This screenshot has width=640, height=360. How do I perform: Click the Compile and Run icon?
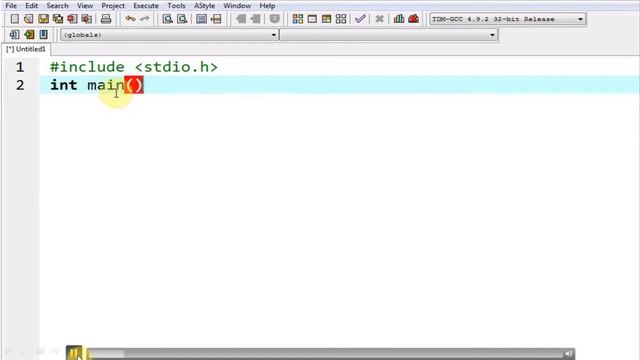pos(327,19)
